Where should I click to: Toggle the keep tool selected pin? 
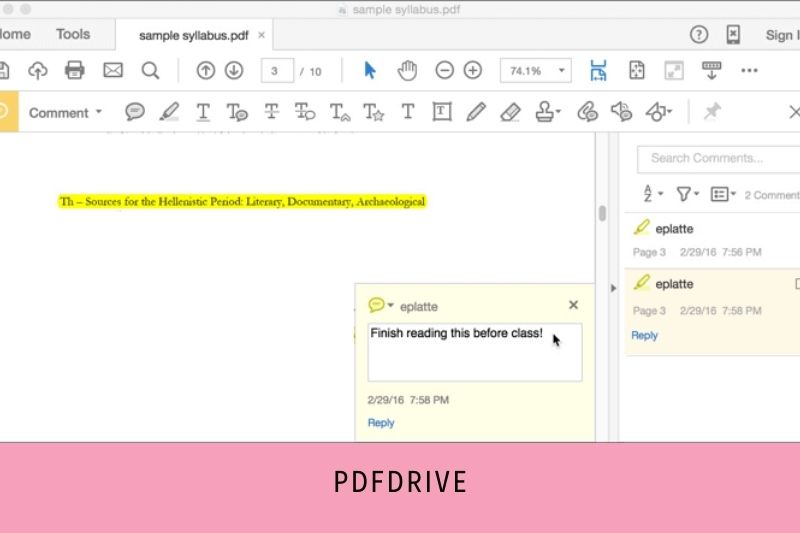(x=712, y=111)
